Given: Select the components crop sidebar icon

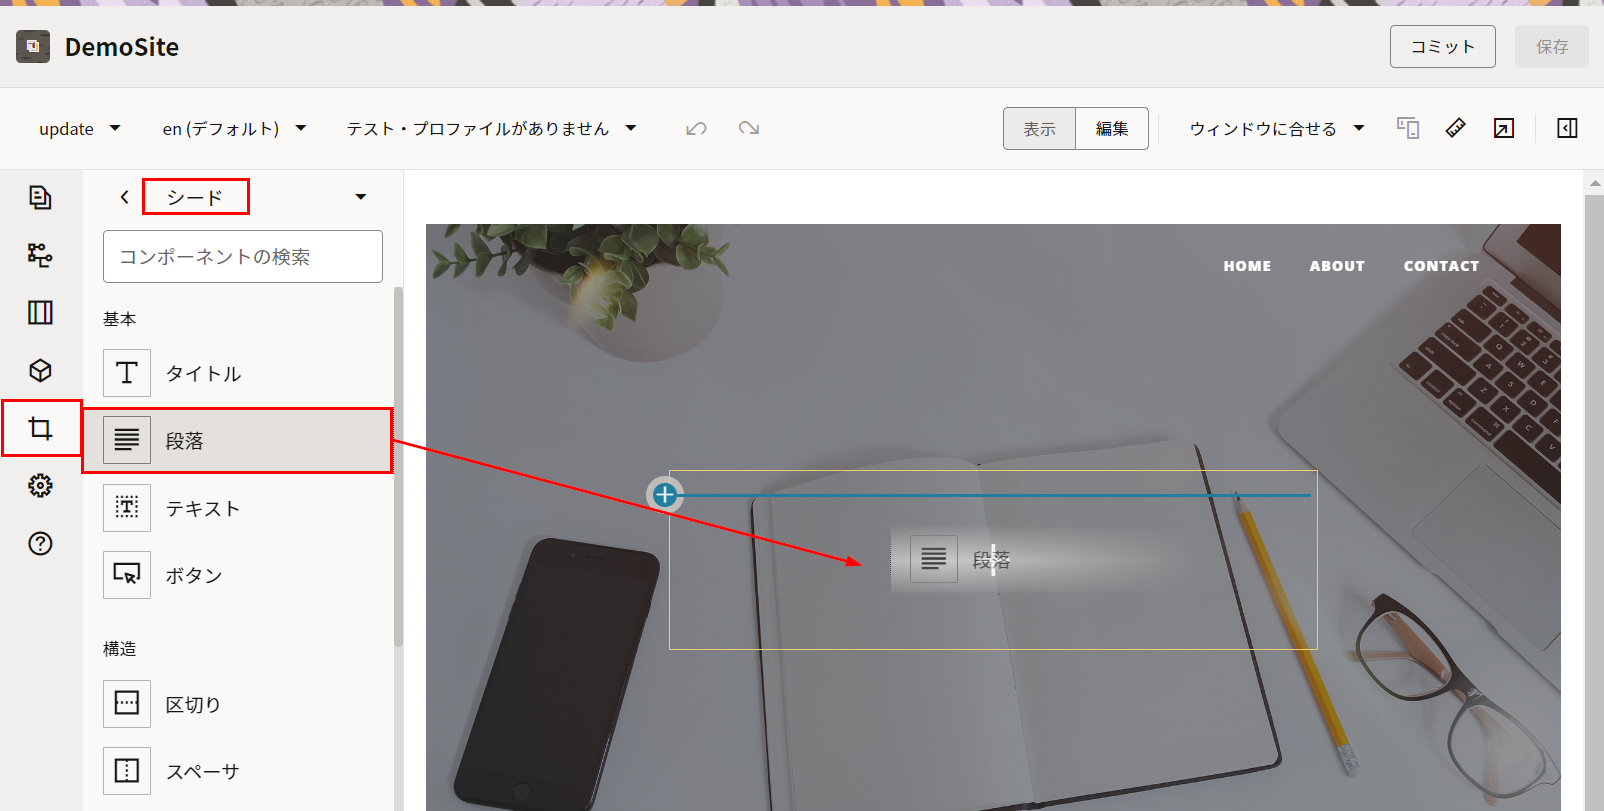Looking at the screenshot, I should tap(40, 428).
